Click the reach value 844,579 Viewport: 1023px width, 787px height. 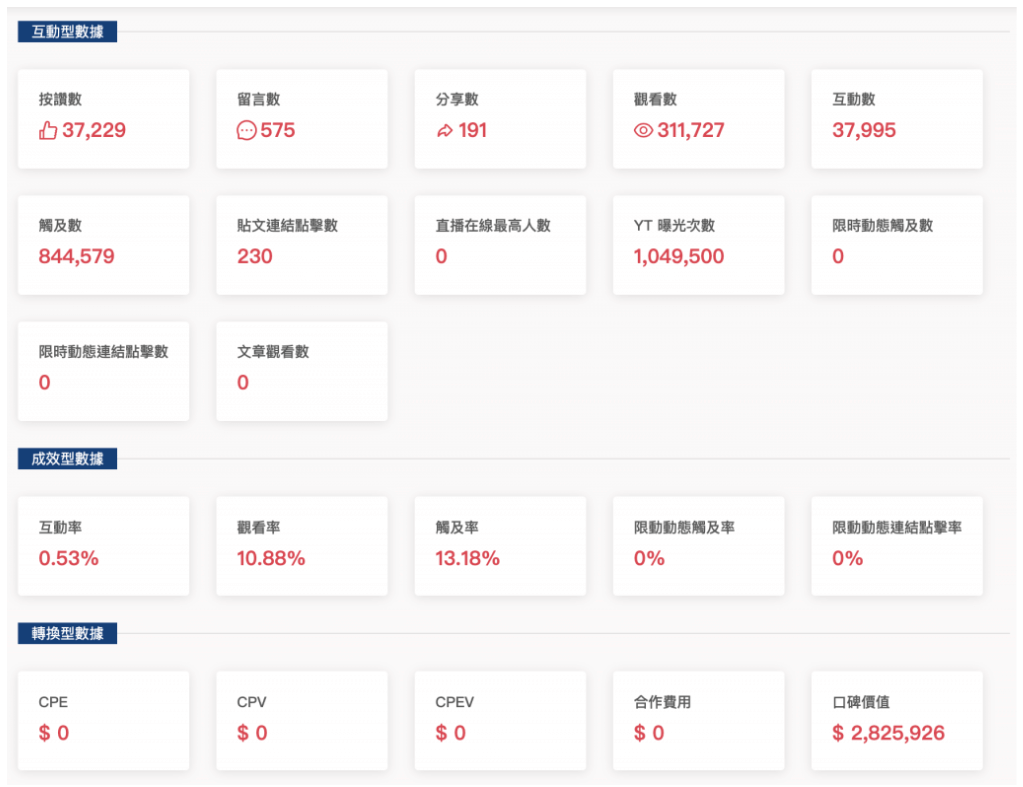(x=76, y=256)
